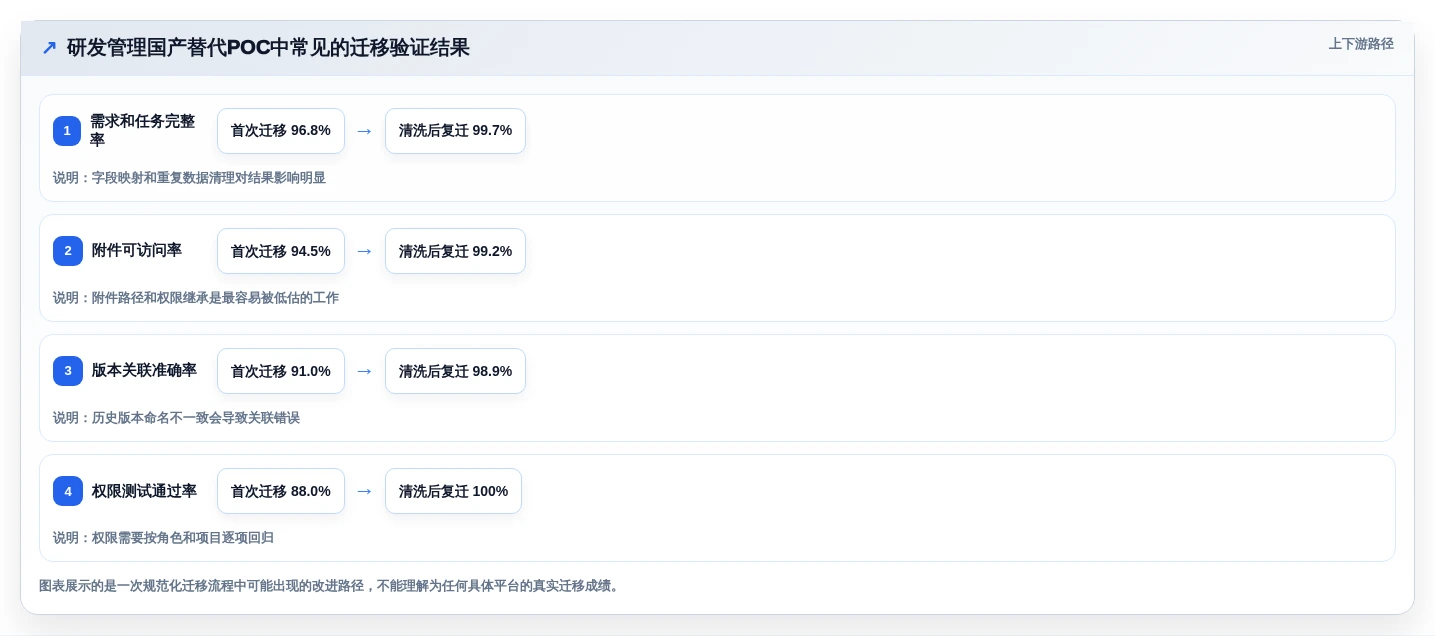Screen dimensions: 1435x636
Task: Click the arrow between 96.8% and 99.7%
Action: (x=365, y=131)
